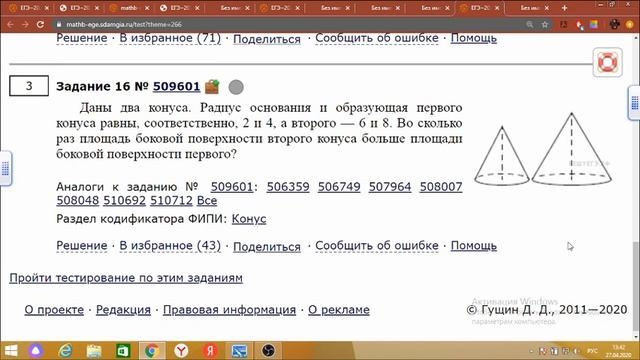Click the dark extension icon beside avatar

pos(614,24)
